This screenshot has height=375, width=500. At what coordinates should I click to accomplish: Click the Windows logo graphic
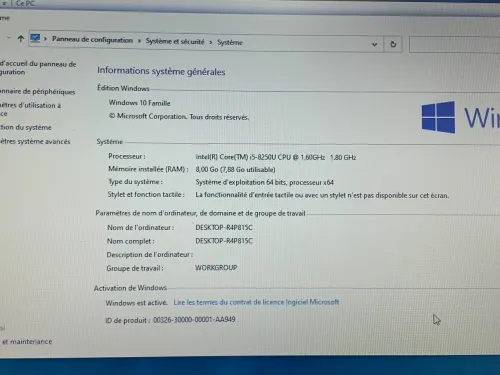438,117
